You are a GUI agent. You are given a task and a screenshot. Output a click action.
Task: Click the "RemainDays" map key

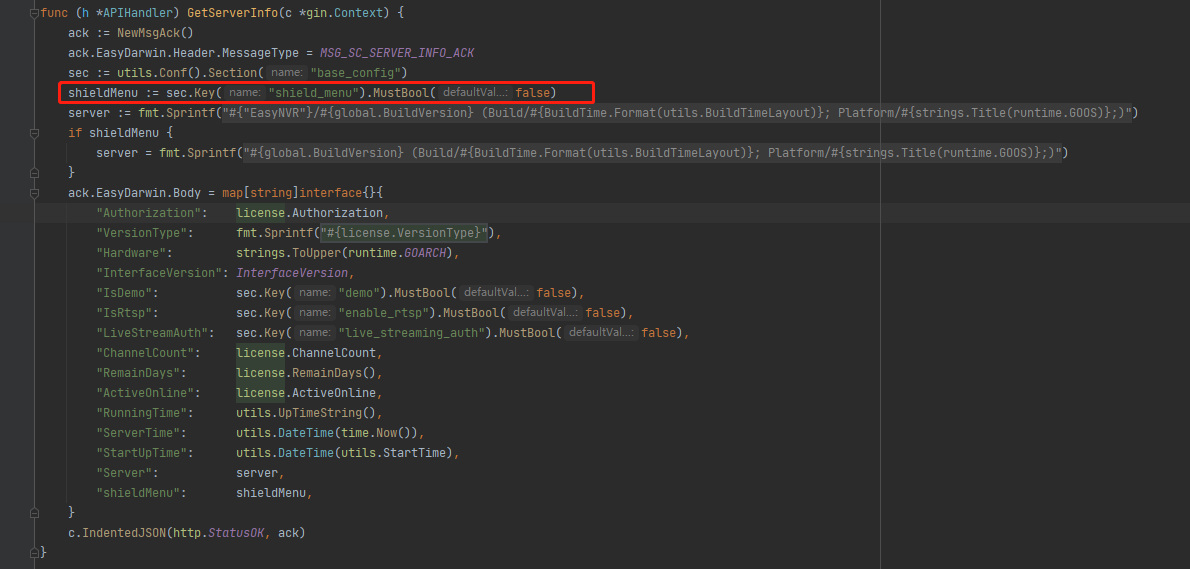(x=139, y=373)
